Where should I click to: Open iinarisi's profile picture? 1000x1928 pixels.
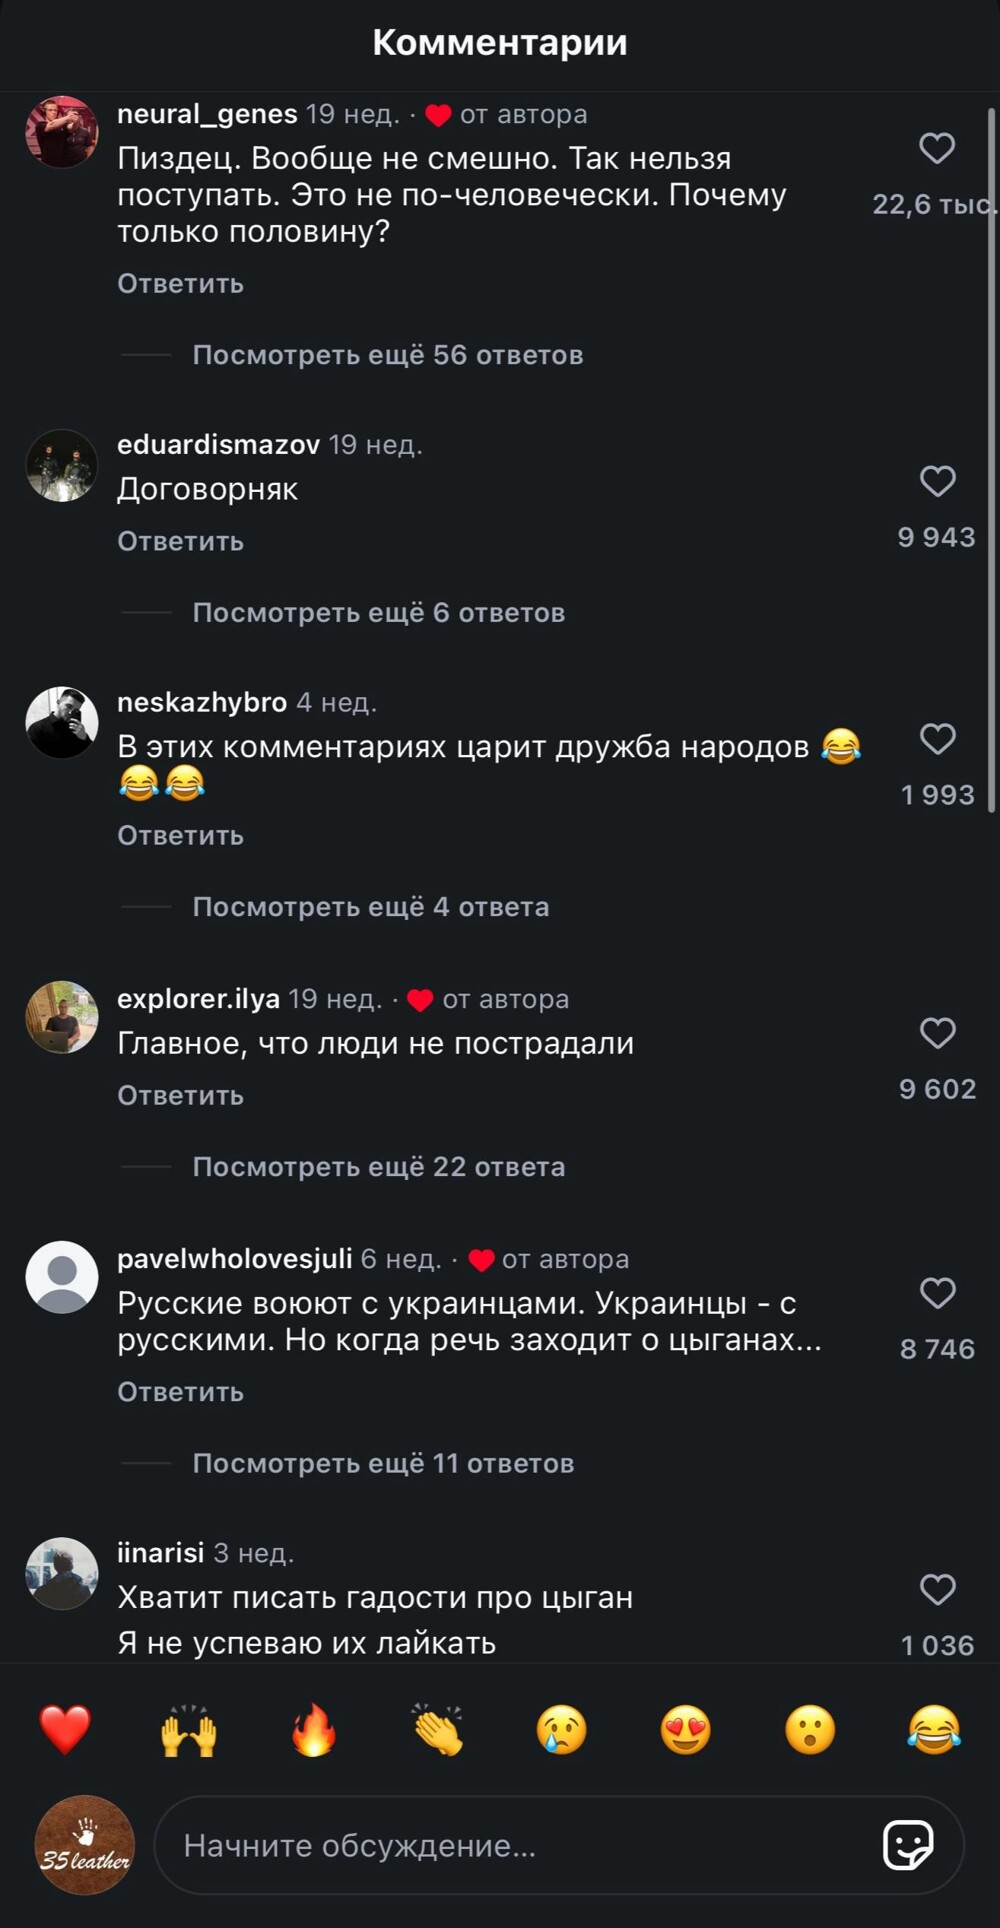(62, 1573)
